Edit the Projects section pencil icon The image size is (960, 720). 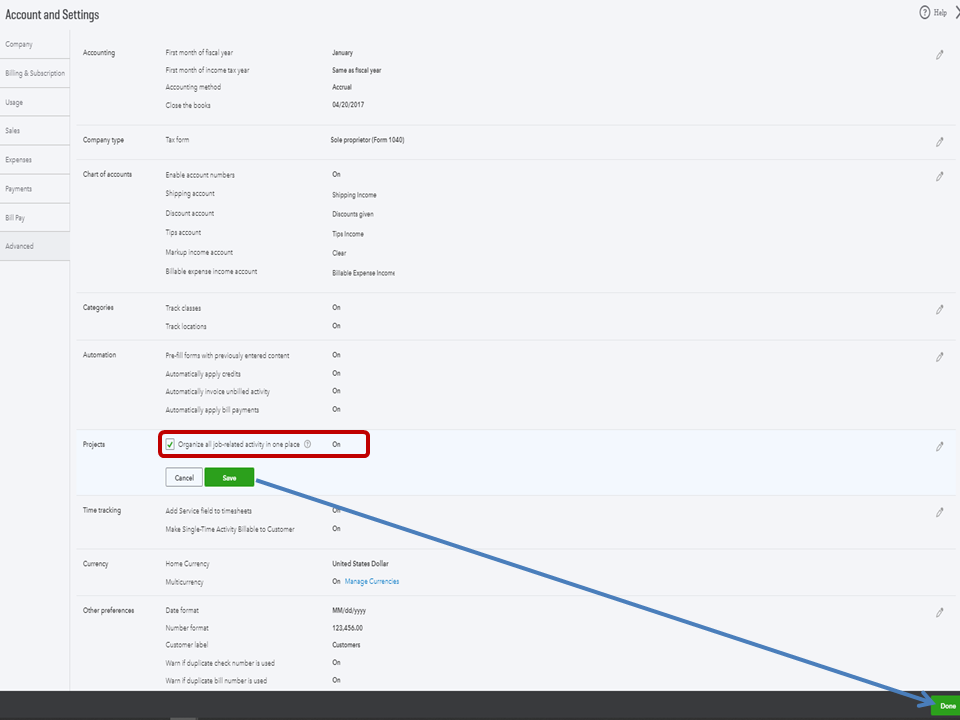939,446
